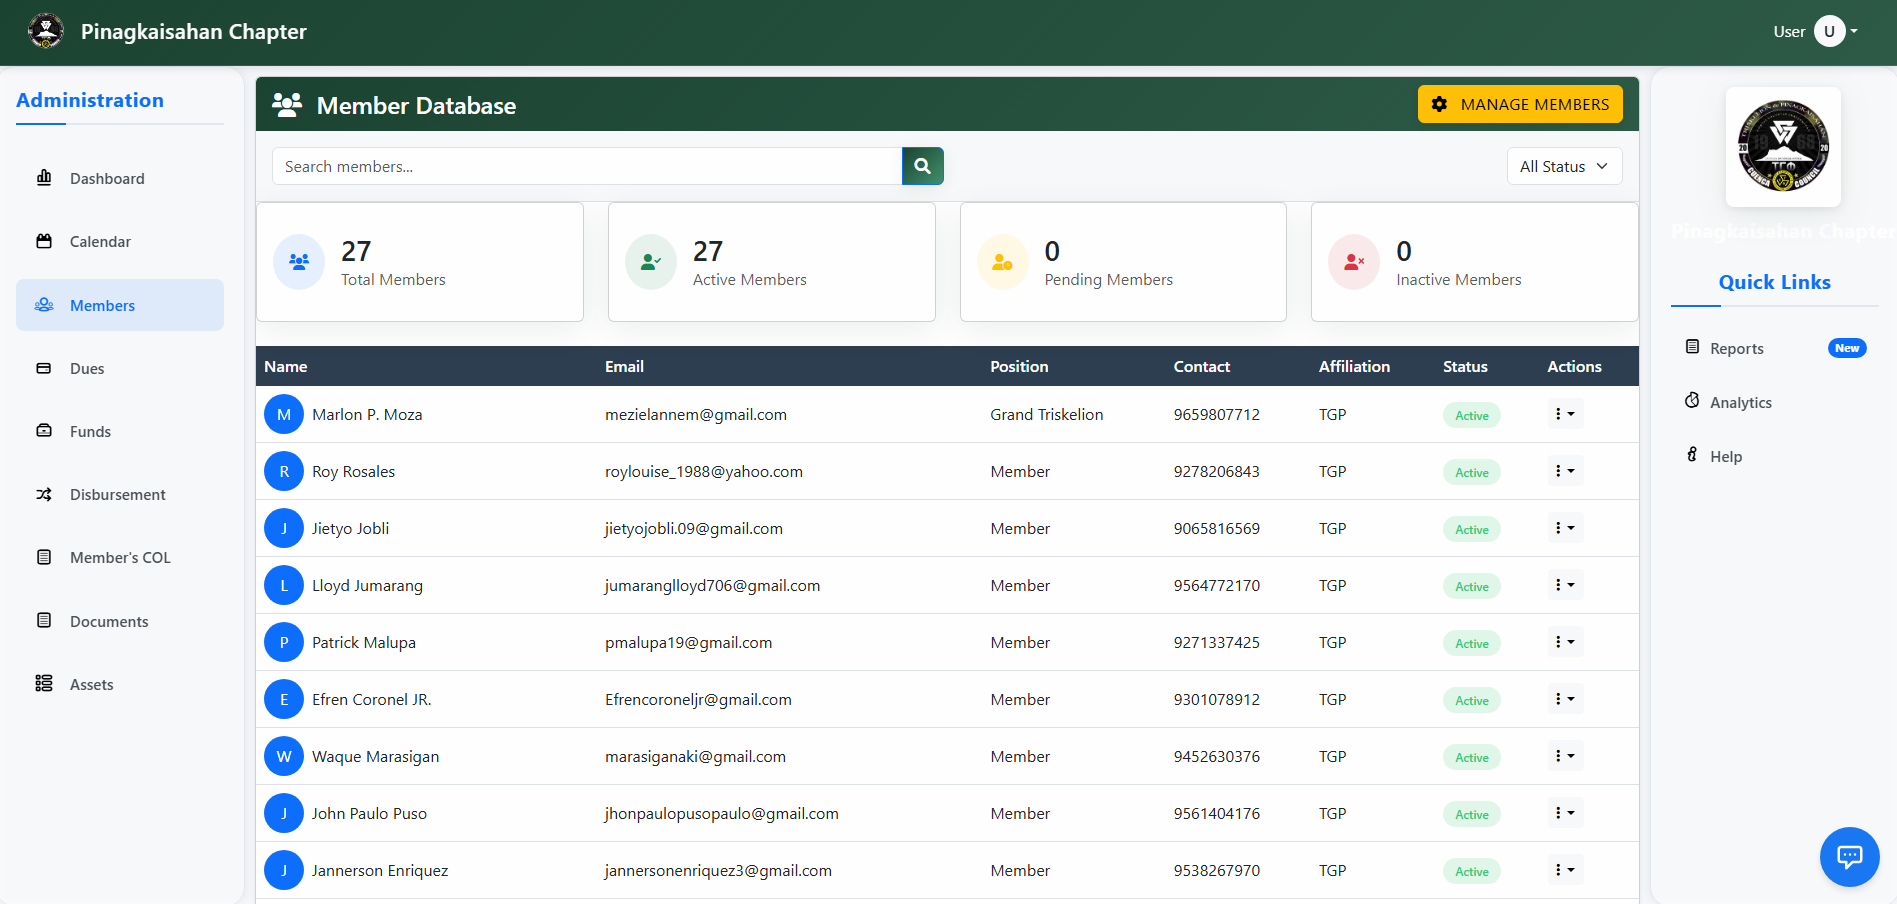Click the chapter logo thumbnail in right panel
The image size is (1897, 904).
1783,147
